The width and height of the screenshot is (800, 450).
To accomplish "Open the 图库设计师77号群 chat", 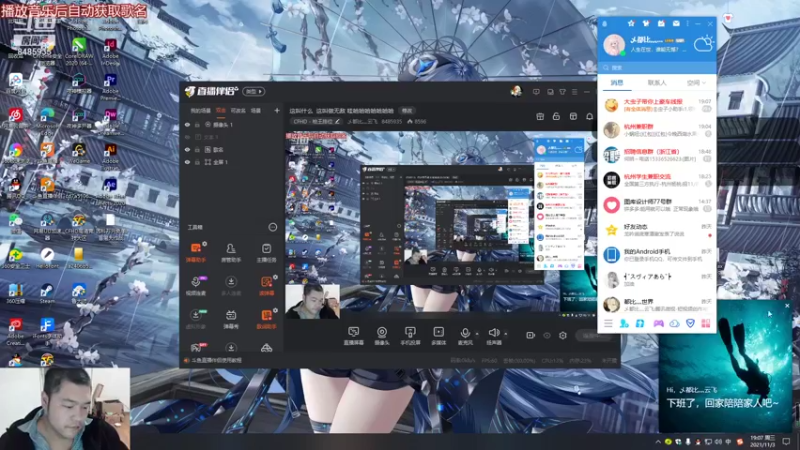I will [657, 205].
